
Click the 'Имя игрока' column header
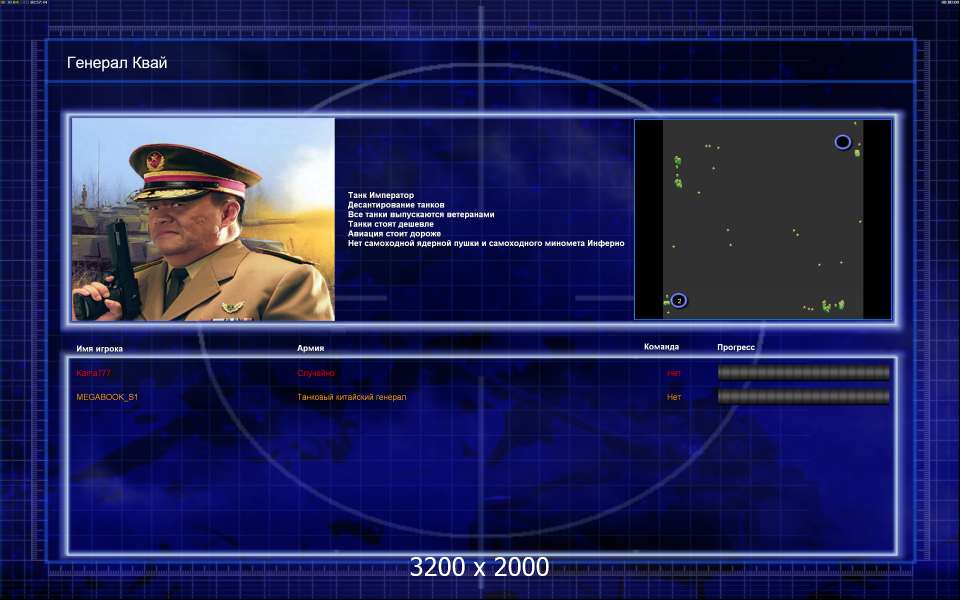point(99,348)
